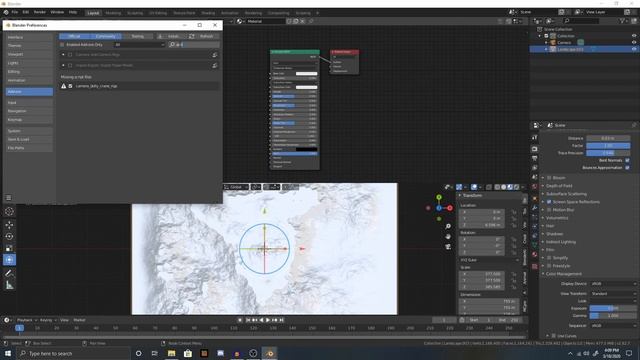Open the Window menu

57,12
